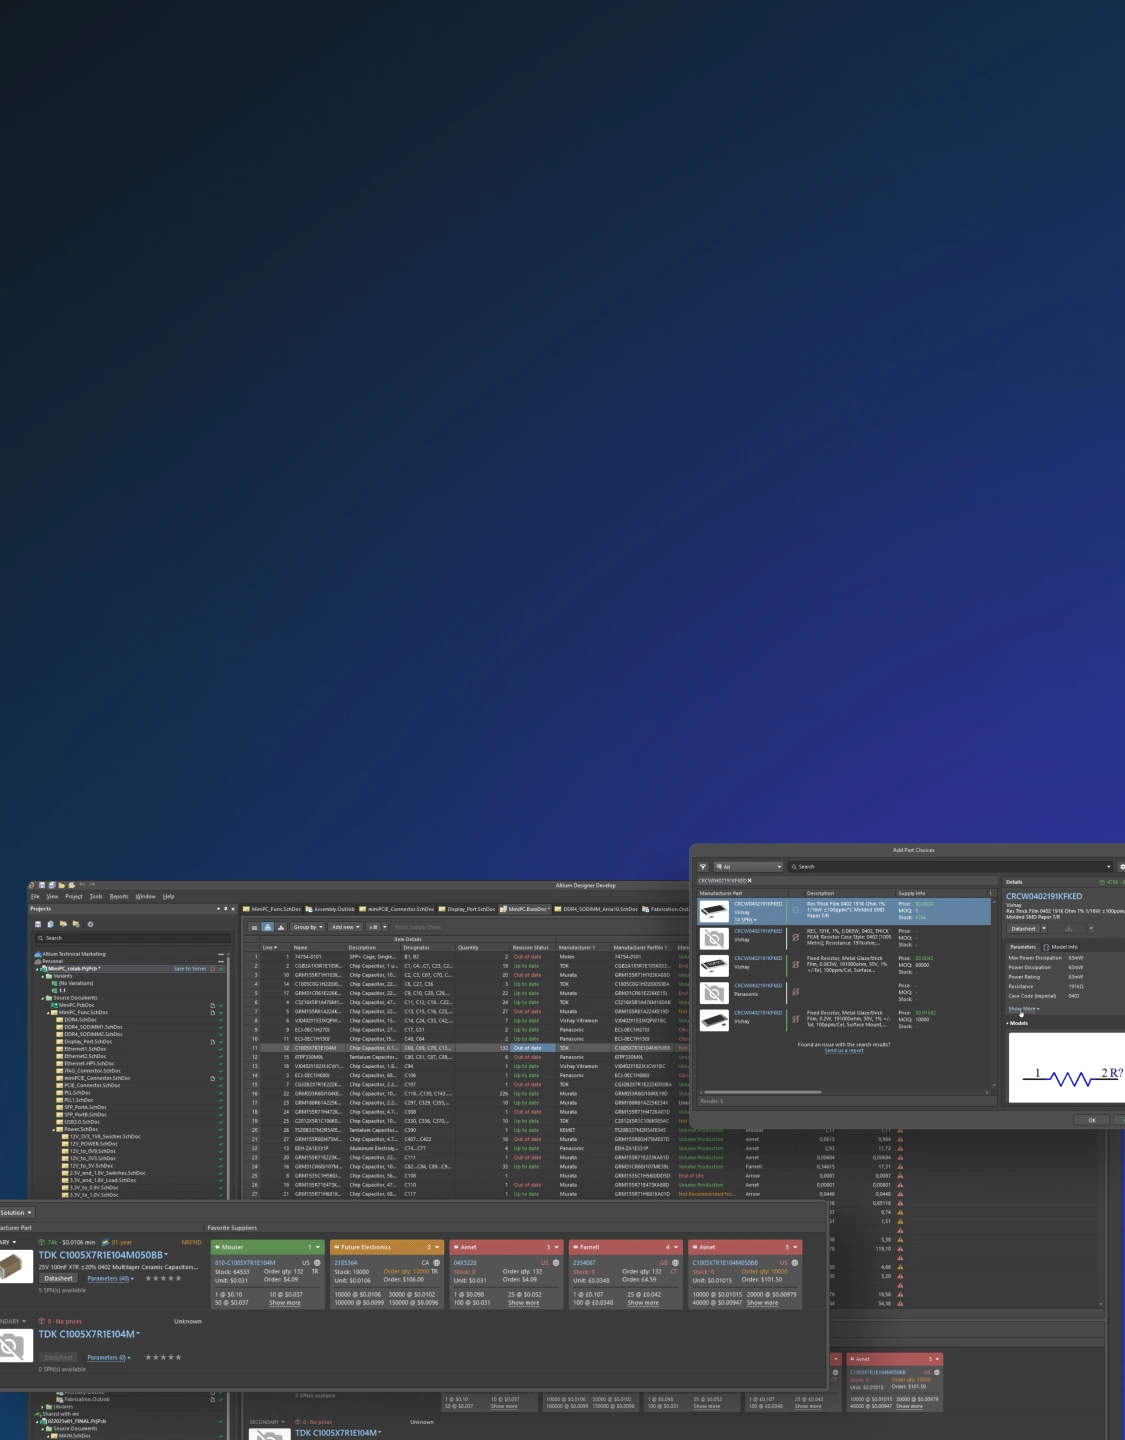Open the Tools menu
This screenshot has width=1125, height=1440.
[x=96, y=896]
